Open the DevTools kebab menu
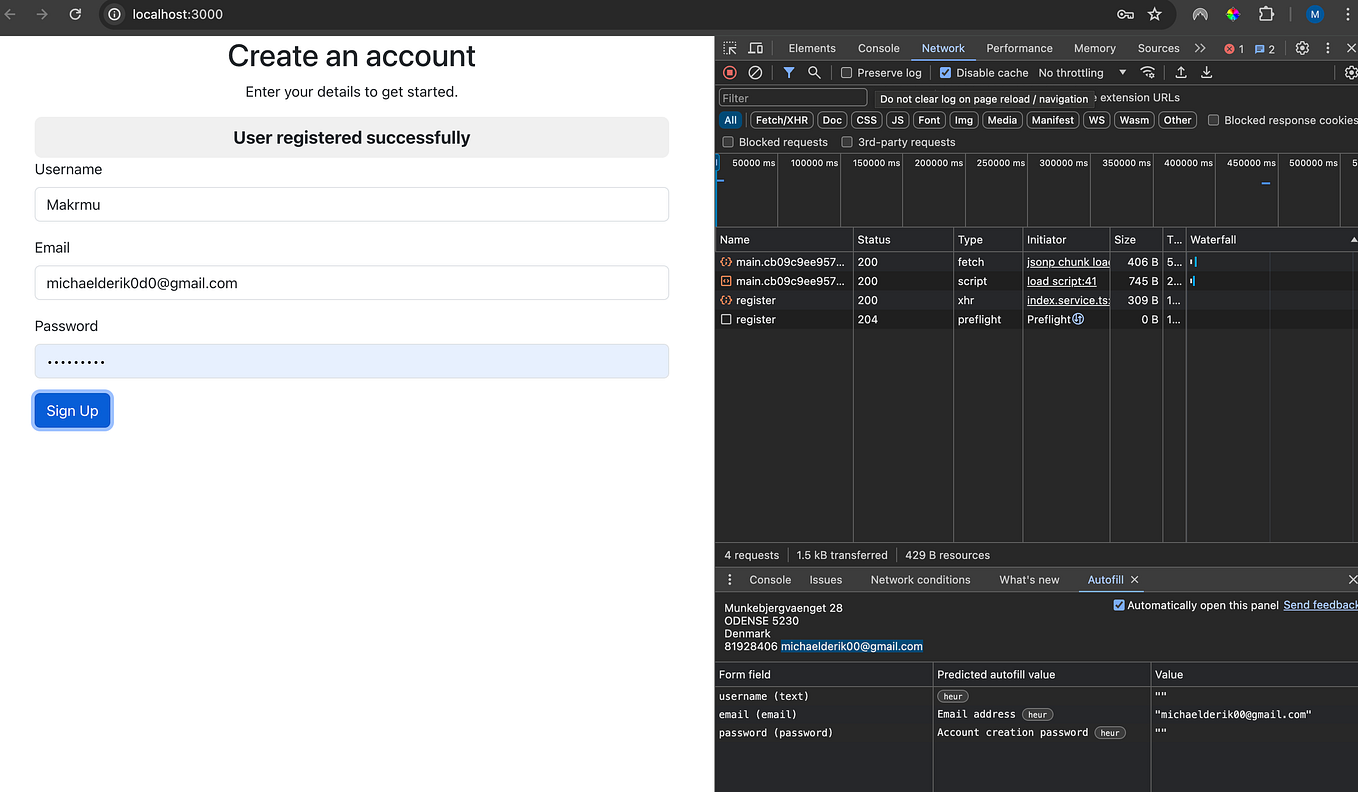 pyautogui.click(x=1327, y=47)
